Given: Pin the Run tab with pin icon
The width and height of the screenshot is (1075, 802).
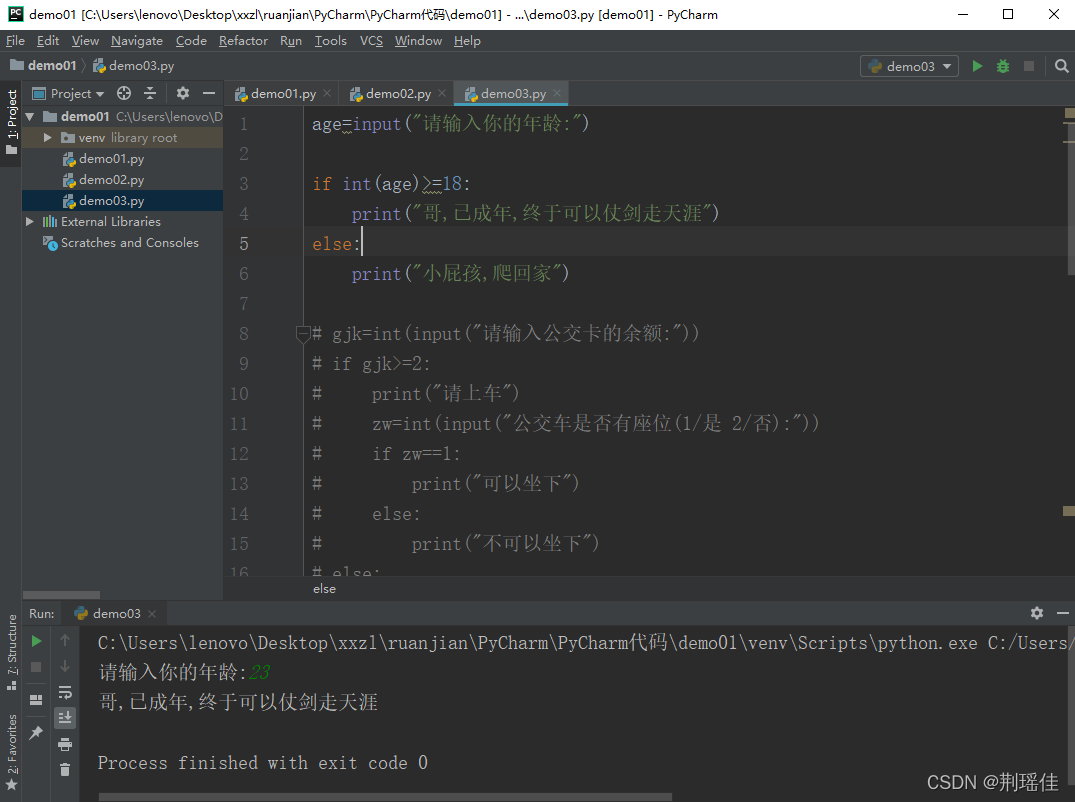Looking at the screenshot, I should pyautogui.click(x=35, y=730).
